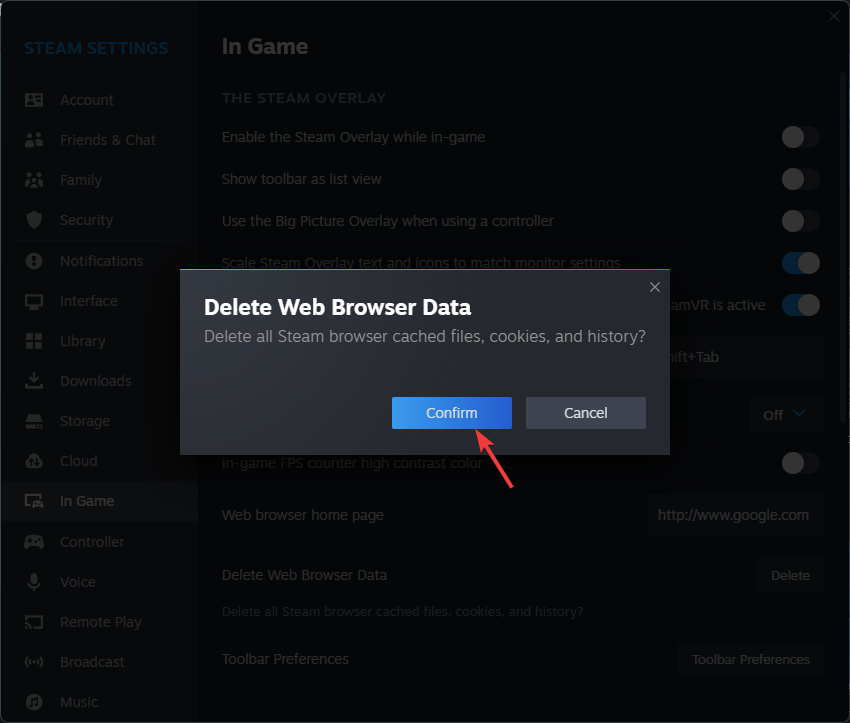Open the Broadcast settings section

(x=100, y=662)
